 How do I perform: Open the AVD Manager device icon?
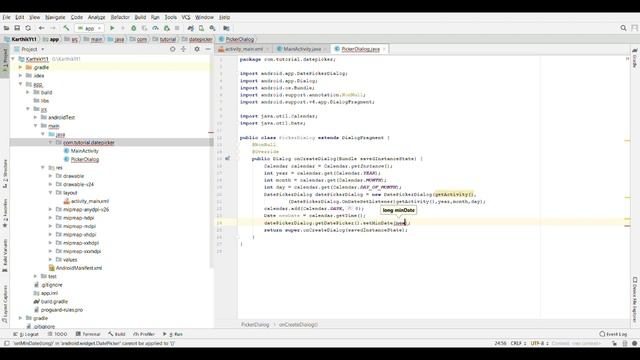(x=201, y=28)
